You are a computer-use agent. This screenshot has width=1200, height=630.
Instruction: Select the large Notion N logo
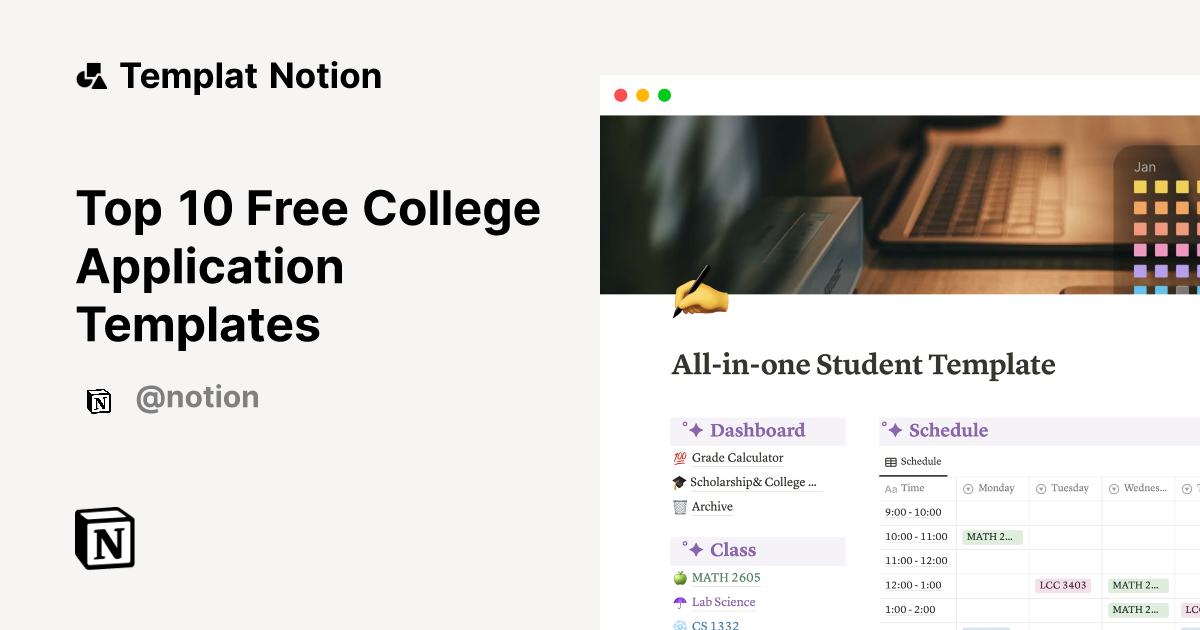click(104, 539)
